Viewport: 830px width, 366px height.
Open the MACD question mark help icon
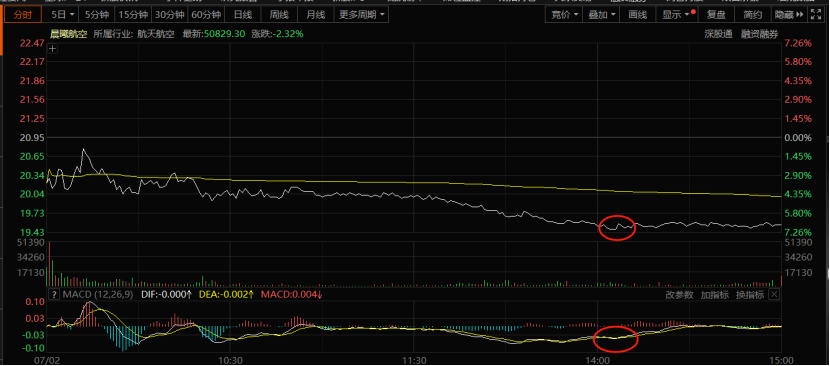point(53,294)
